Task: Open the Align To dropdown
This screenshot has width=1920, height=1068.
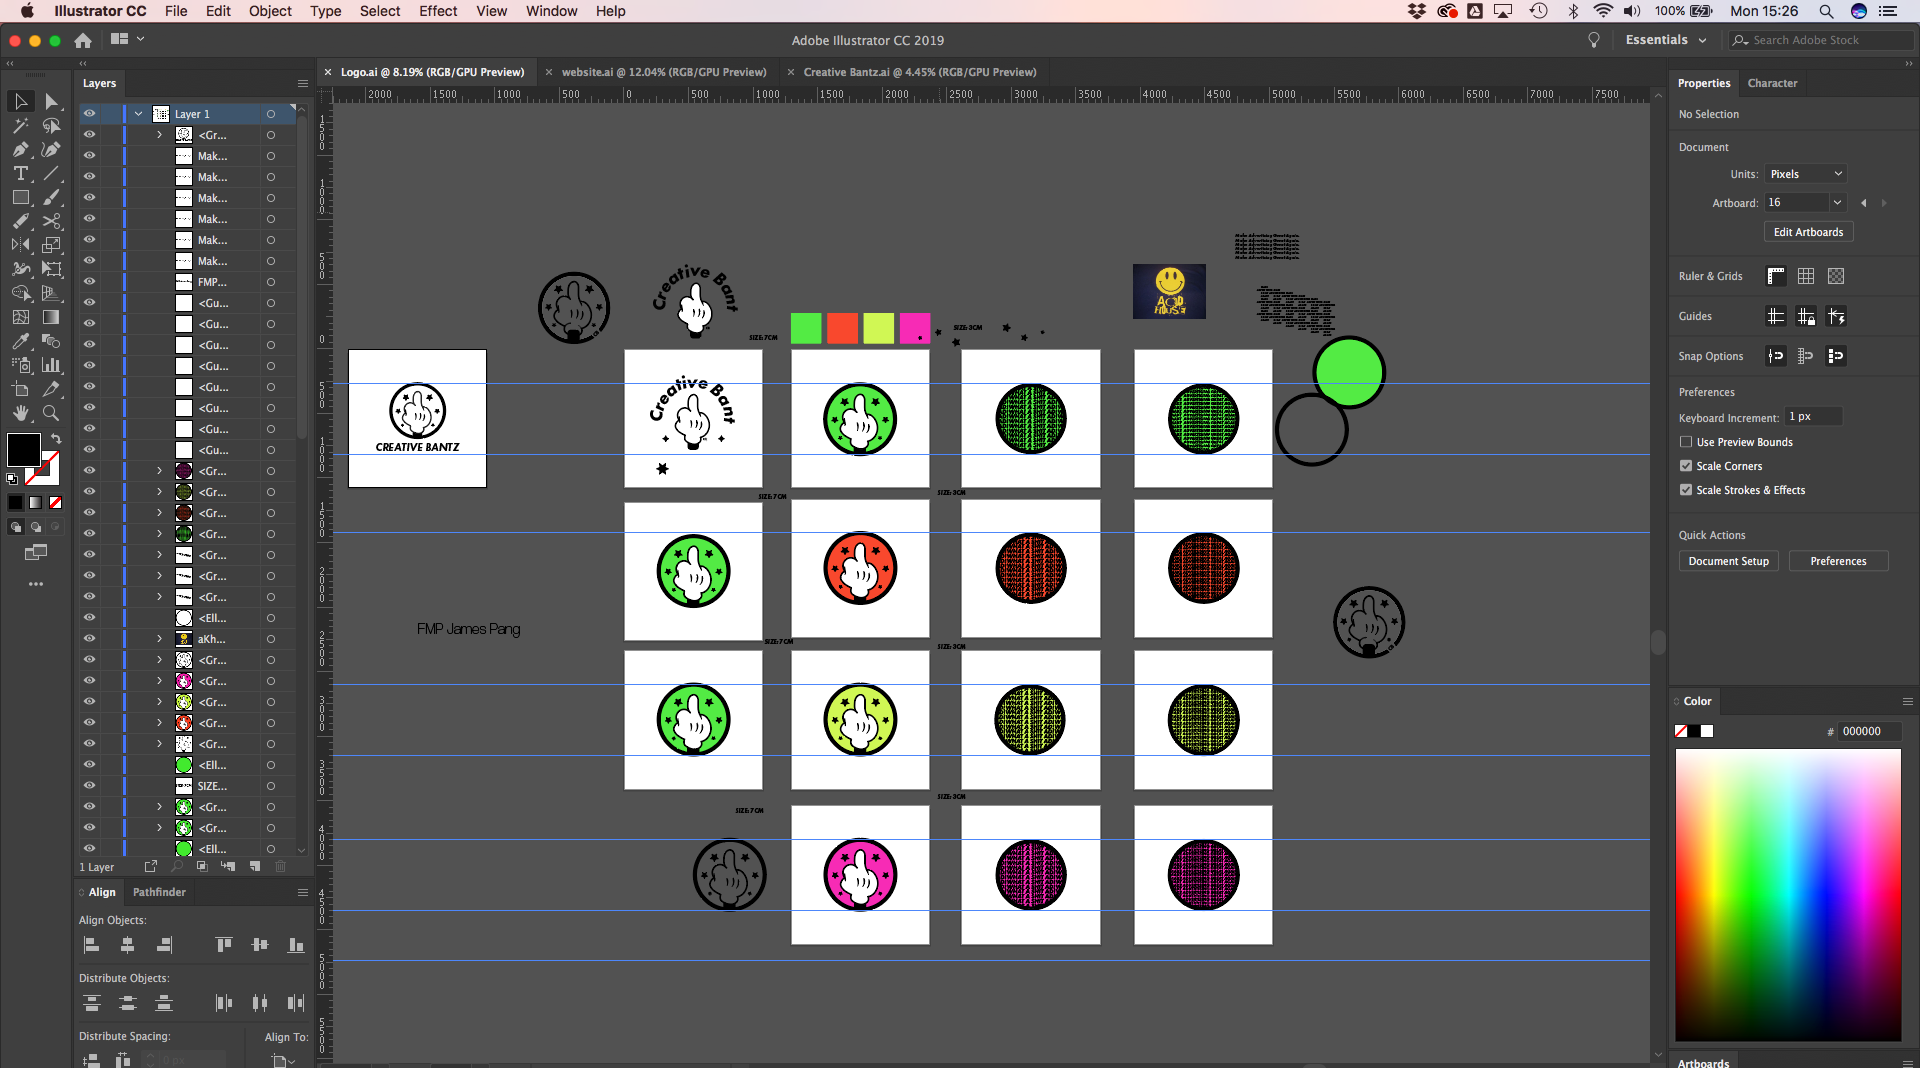Action: (284, 1060)
